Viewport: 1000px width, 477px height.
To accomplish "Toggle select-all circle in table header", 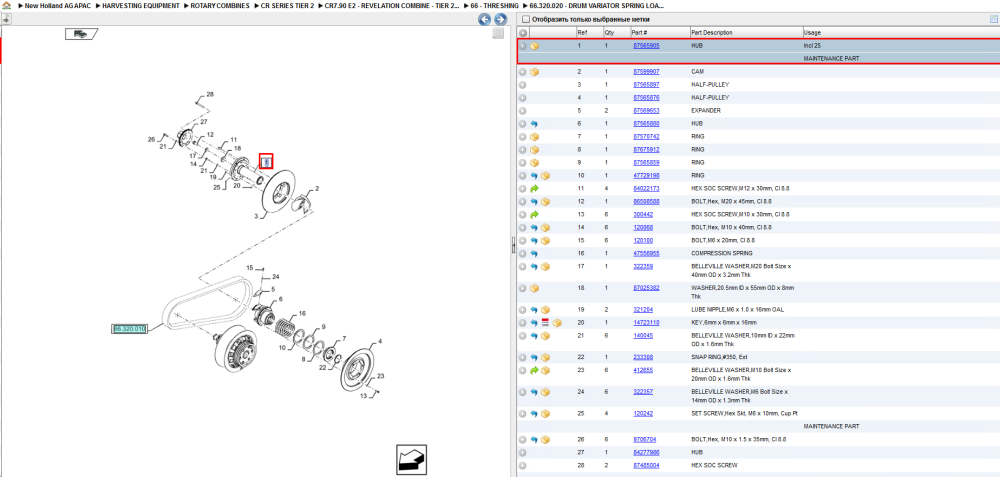I will pos(523,33).
